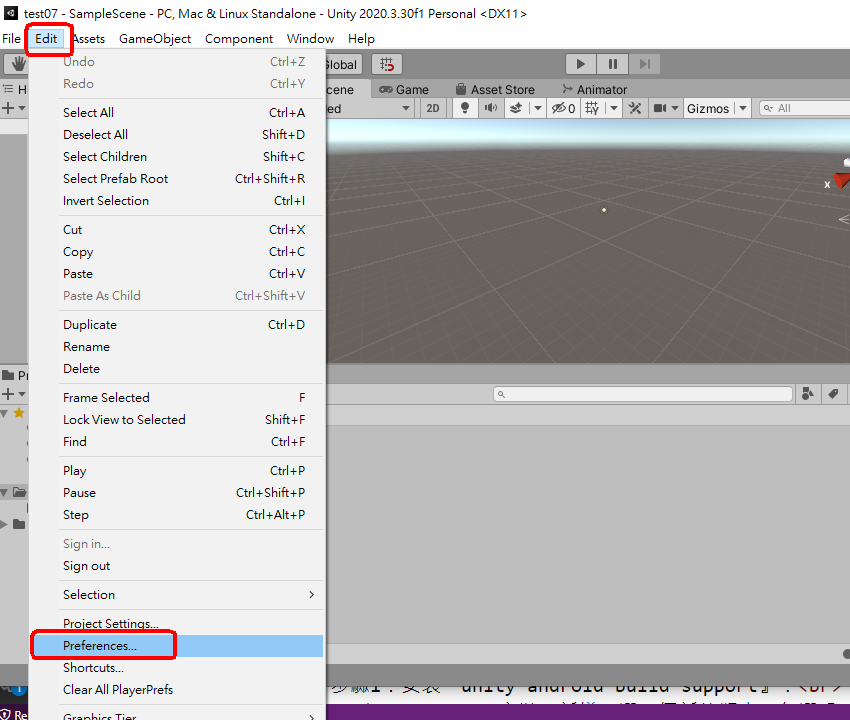This screenshot has width=850, height=720.
Task: Select the Hand tool in the toolbar
Action: (18, 64)
